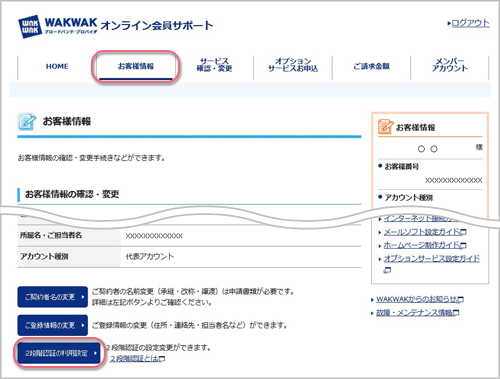Select the お客様情報 navigation tab
Screen dimensions: 500x379
[136, 66]
